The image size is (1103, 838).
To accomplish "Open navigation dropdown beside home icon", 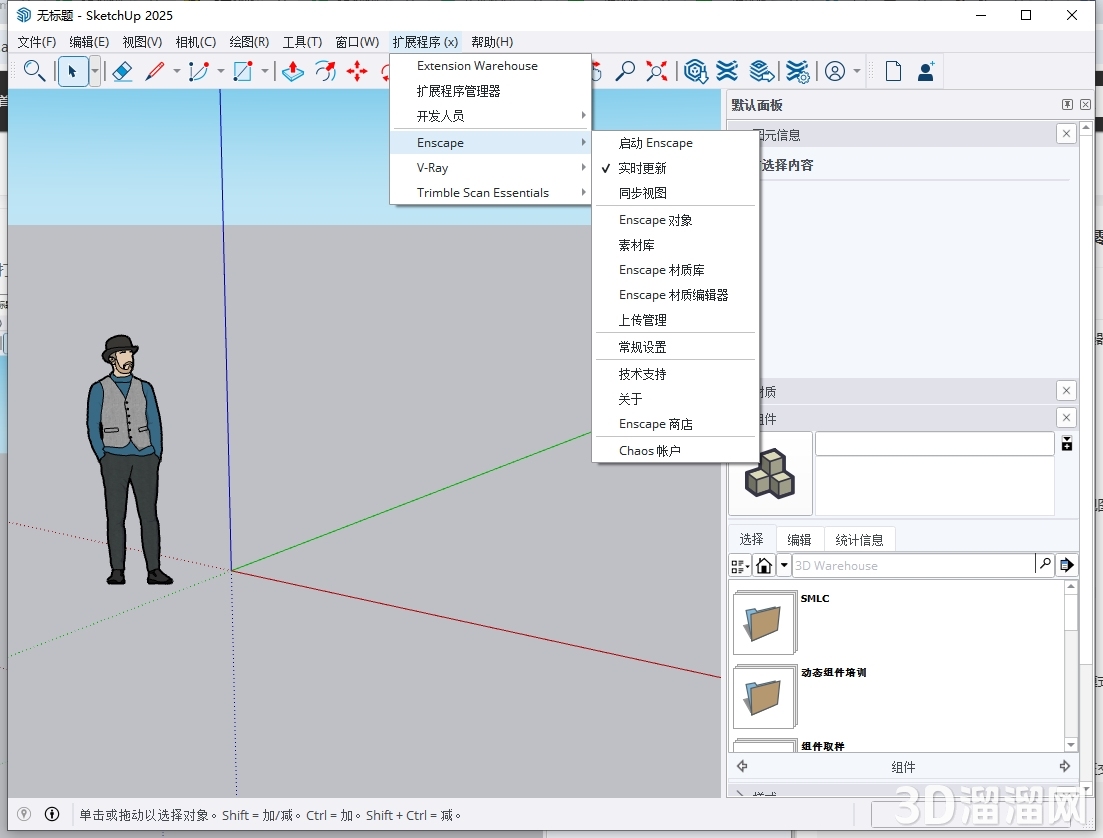I will (x=784, y=565).
